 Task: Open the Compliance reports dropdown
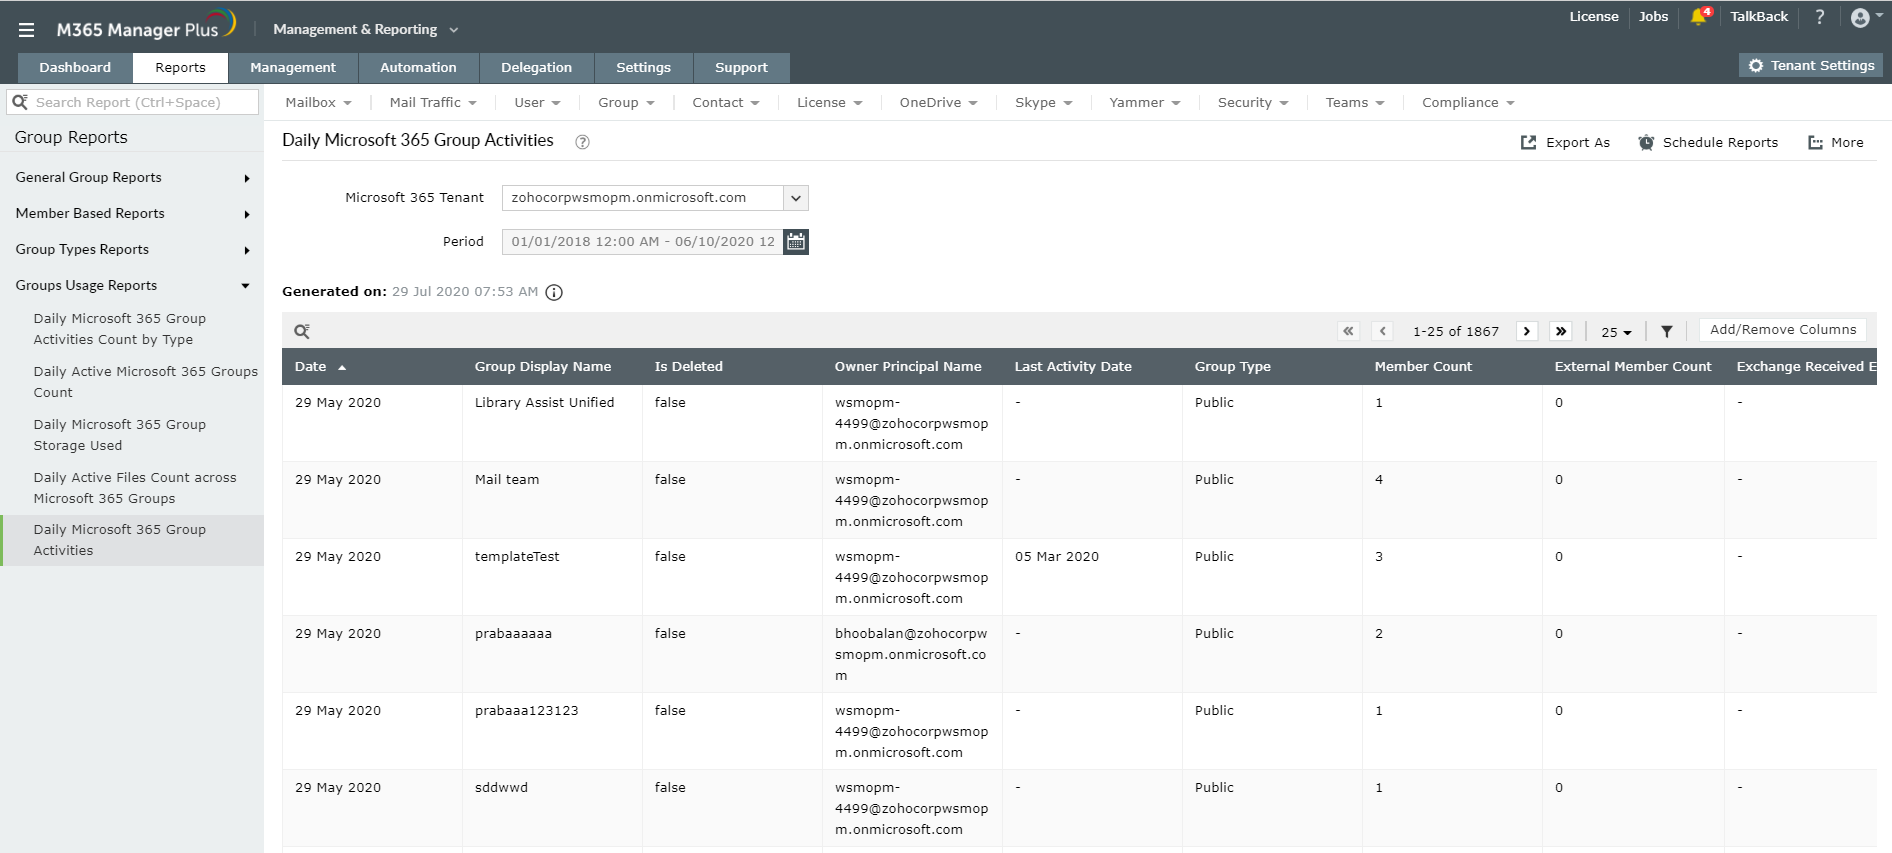pyautogui.click(x=1468, y=103)
